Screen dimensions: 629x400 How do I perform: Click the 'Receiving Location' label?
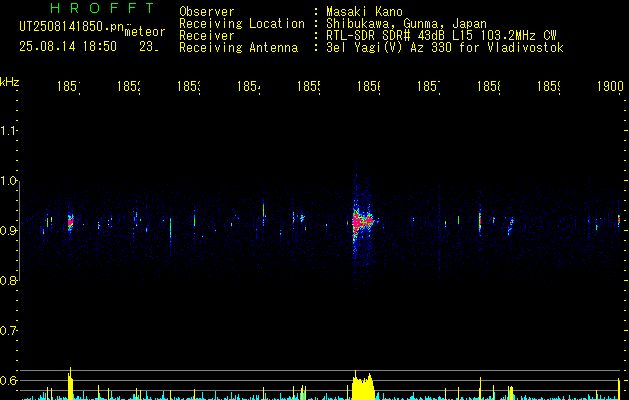[x=242, y=24]
